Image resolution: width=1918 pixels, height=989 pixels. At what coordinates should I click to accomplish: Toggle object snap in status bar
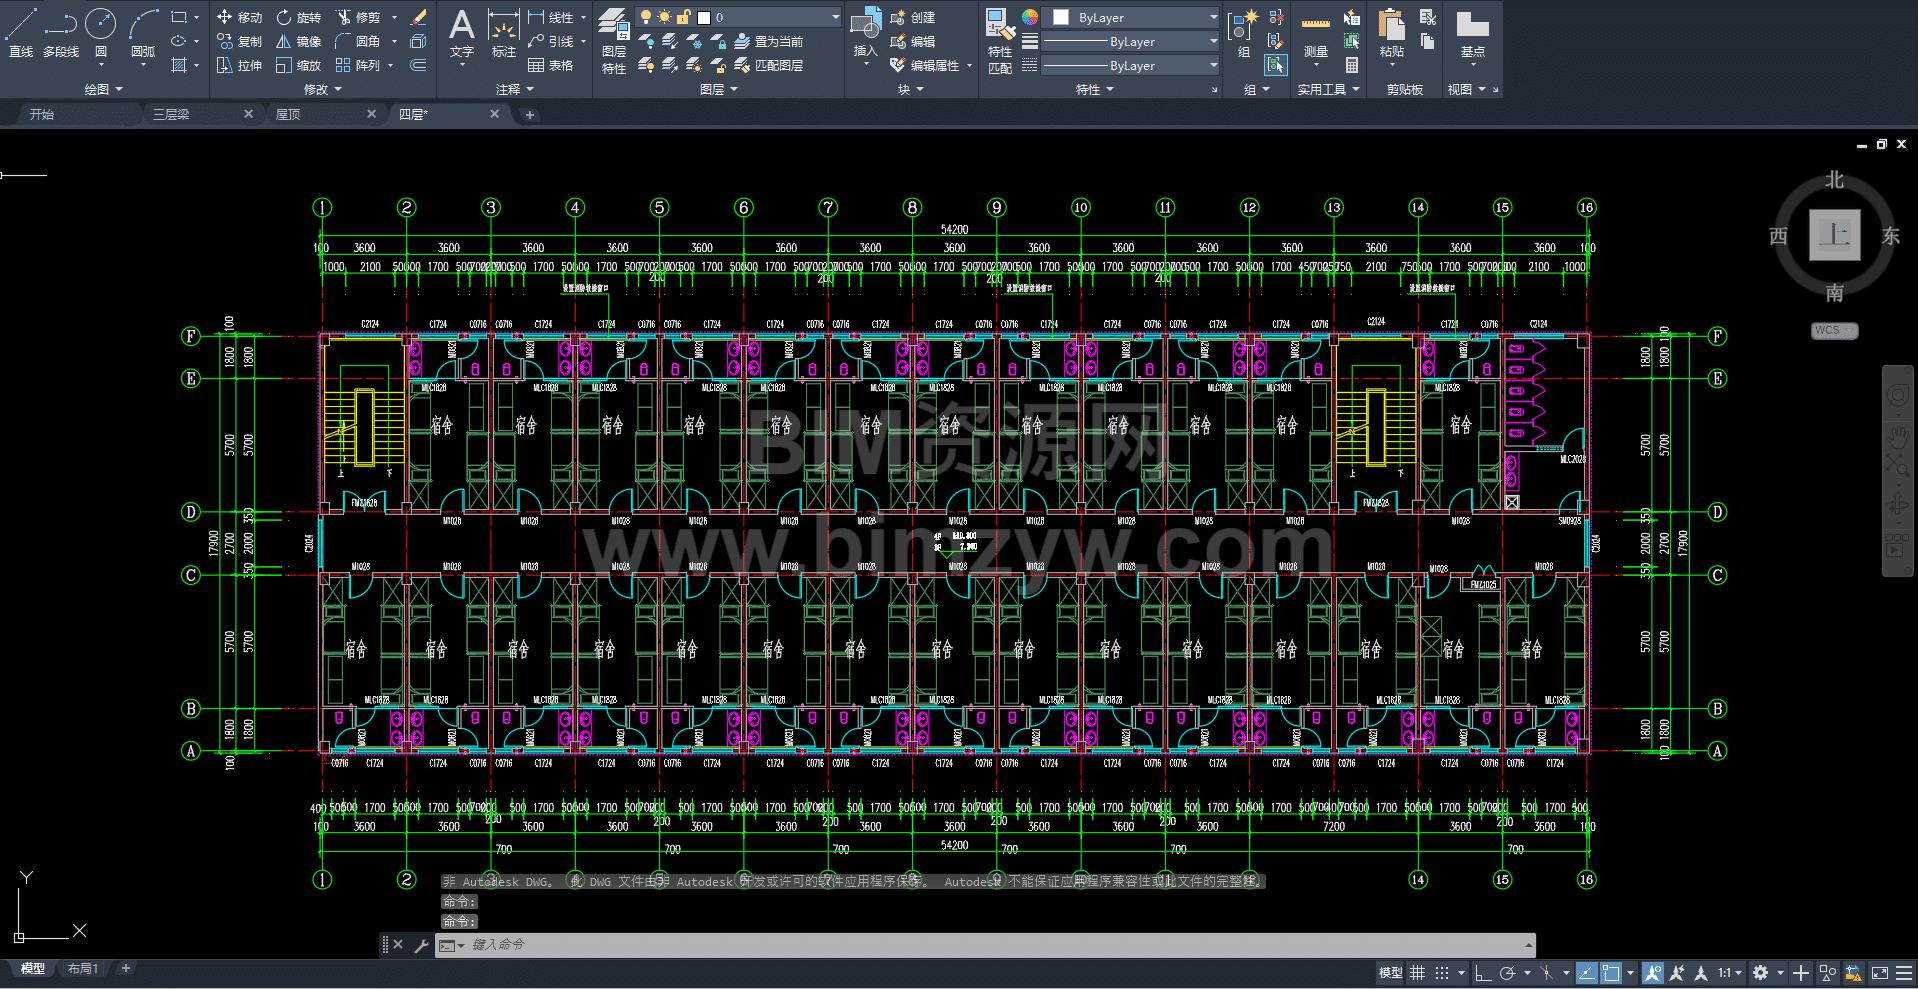coord(1610,973)
